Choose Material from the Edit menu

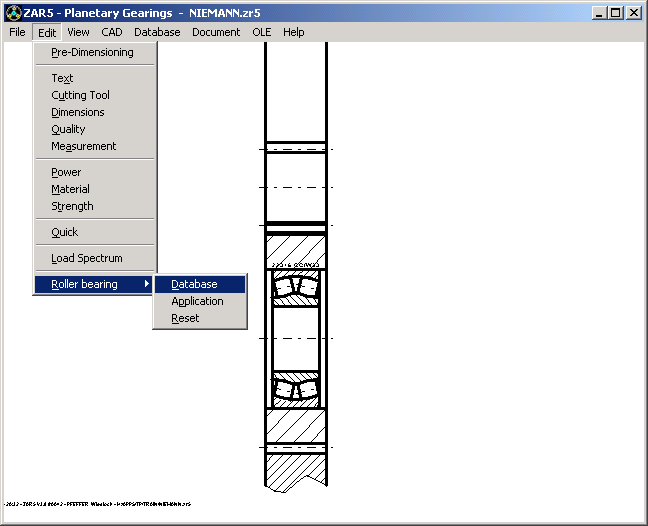[x=70, y=189]
